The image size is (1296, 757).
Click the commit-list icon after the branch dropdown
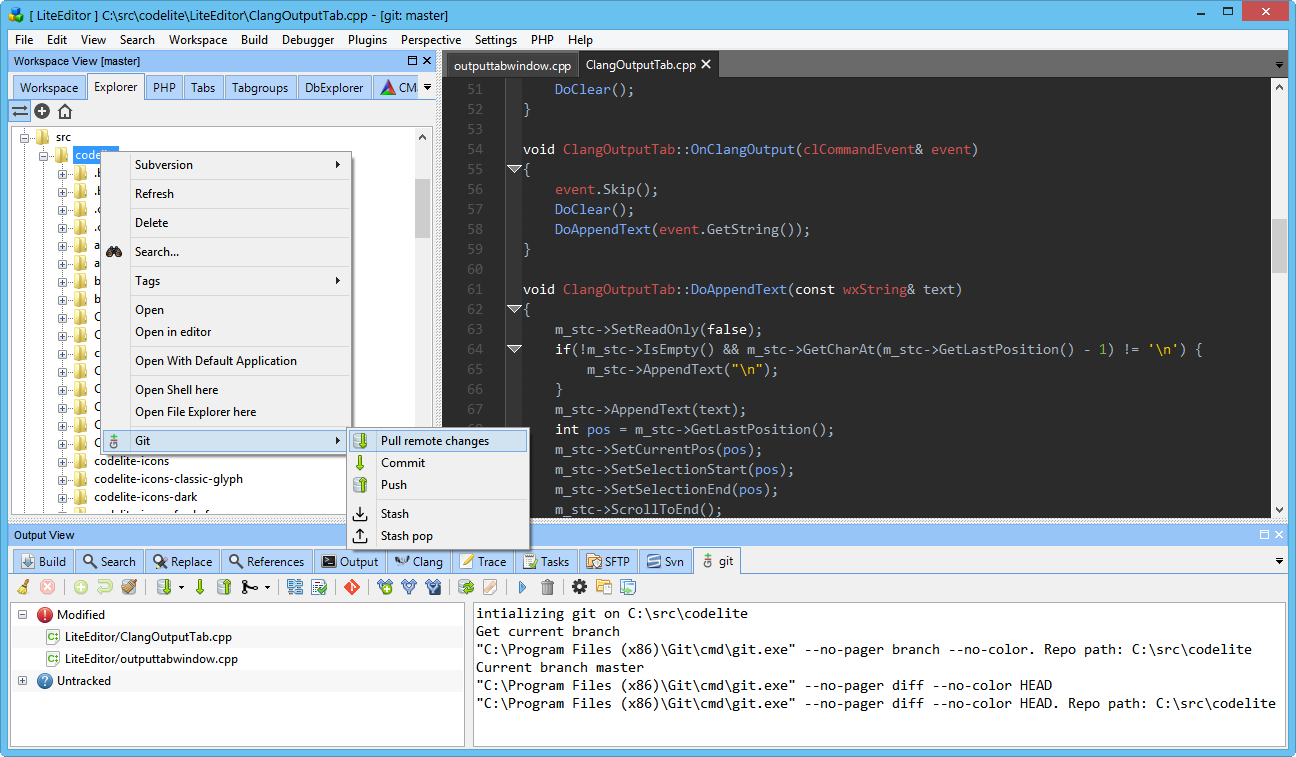(294, 587)
